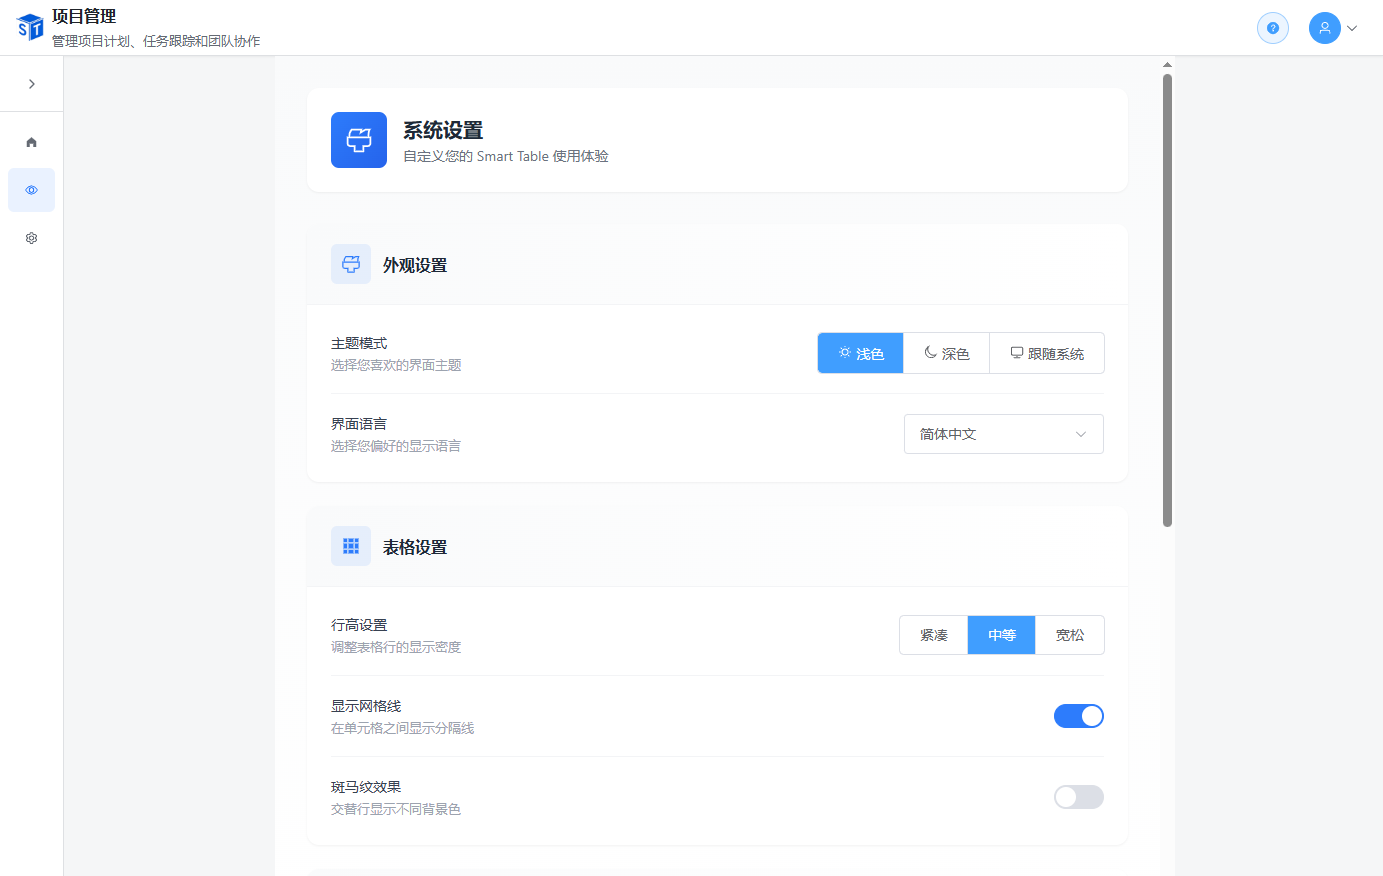Click the 交替行显示不同背景色 description

(396, 809)
